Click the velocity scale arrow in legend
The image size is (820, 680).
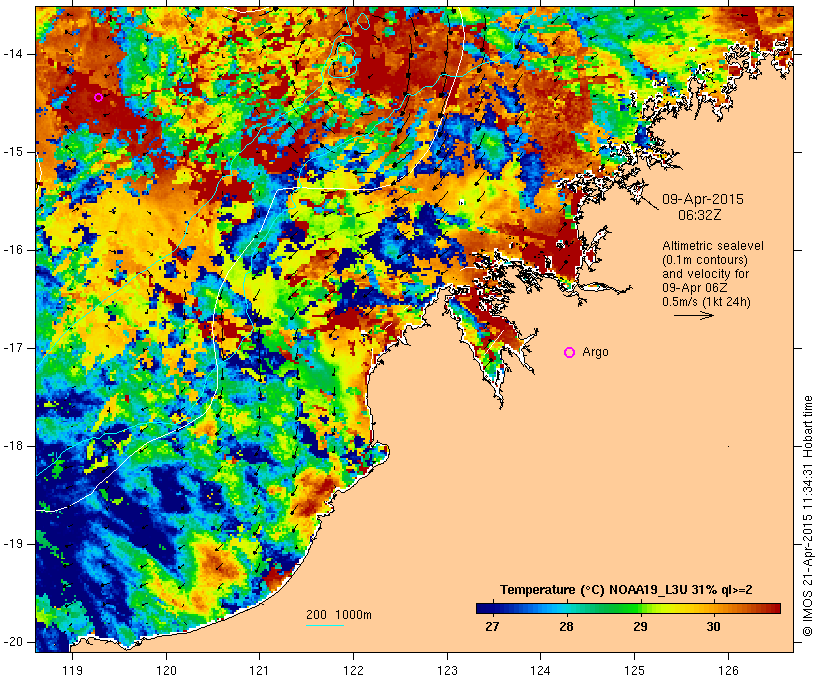click(x=693, y=315)
